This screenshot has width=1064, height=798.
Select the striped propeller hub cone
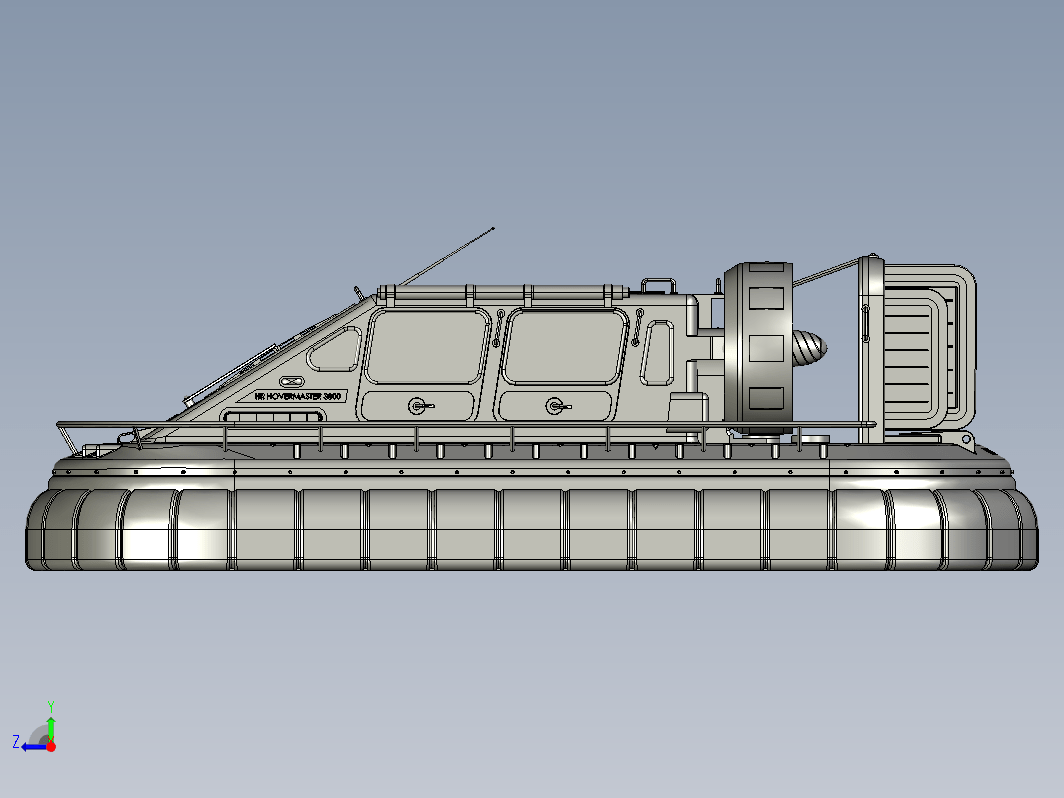810,348
